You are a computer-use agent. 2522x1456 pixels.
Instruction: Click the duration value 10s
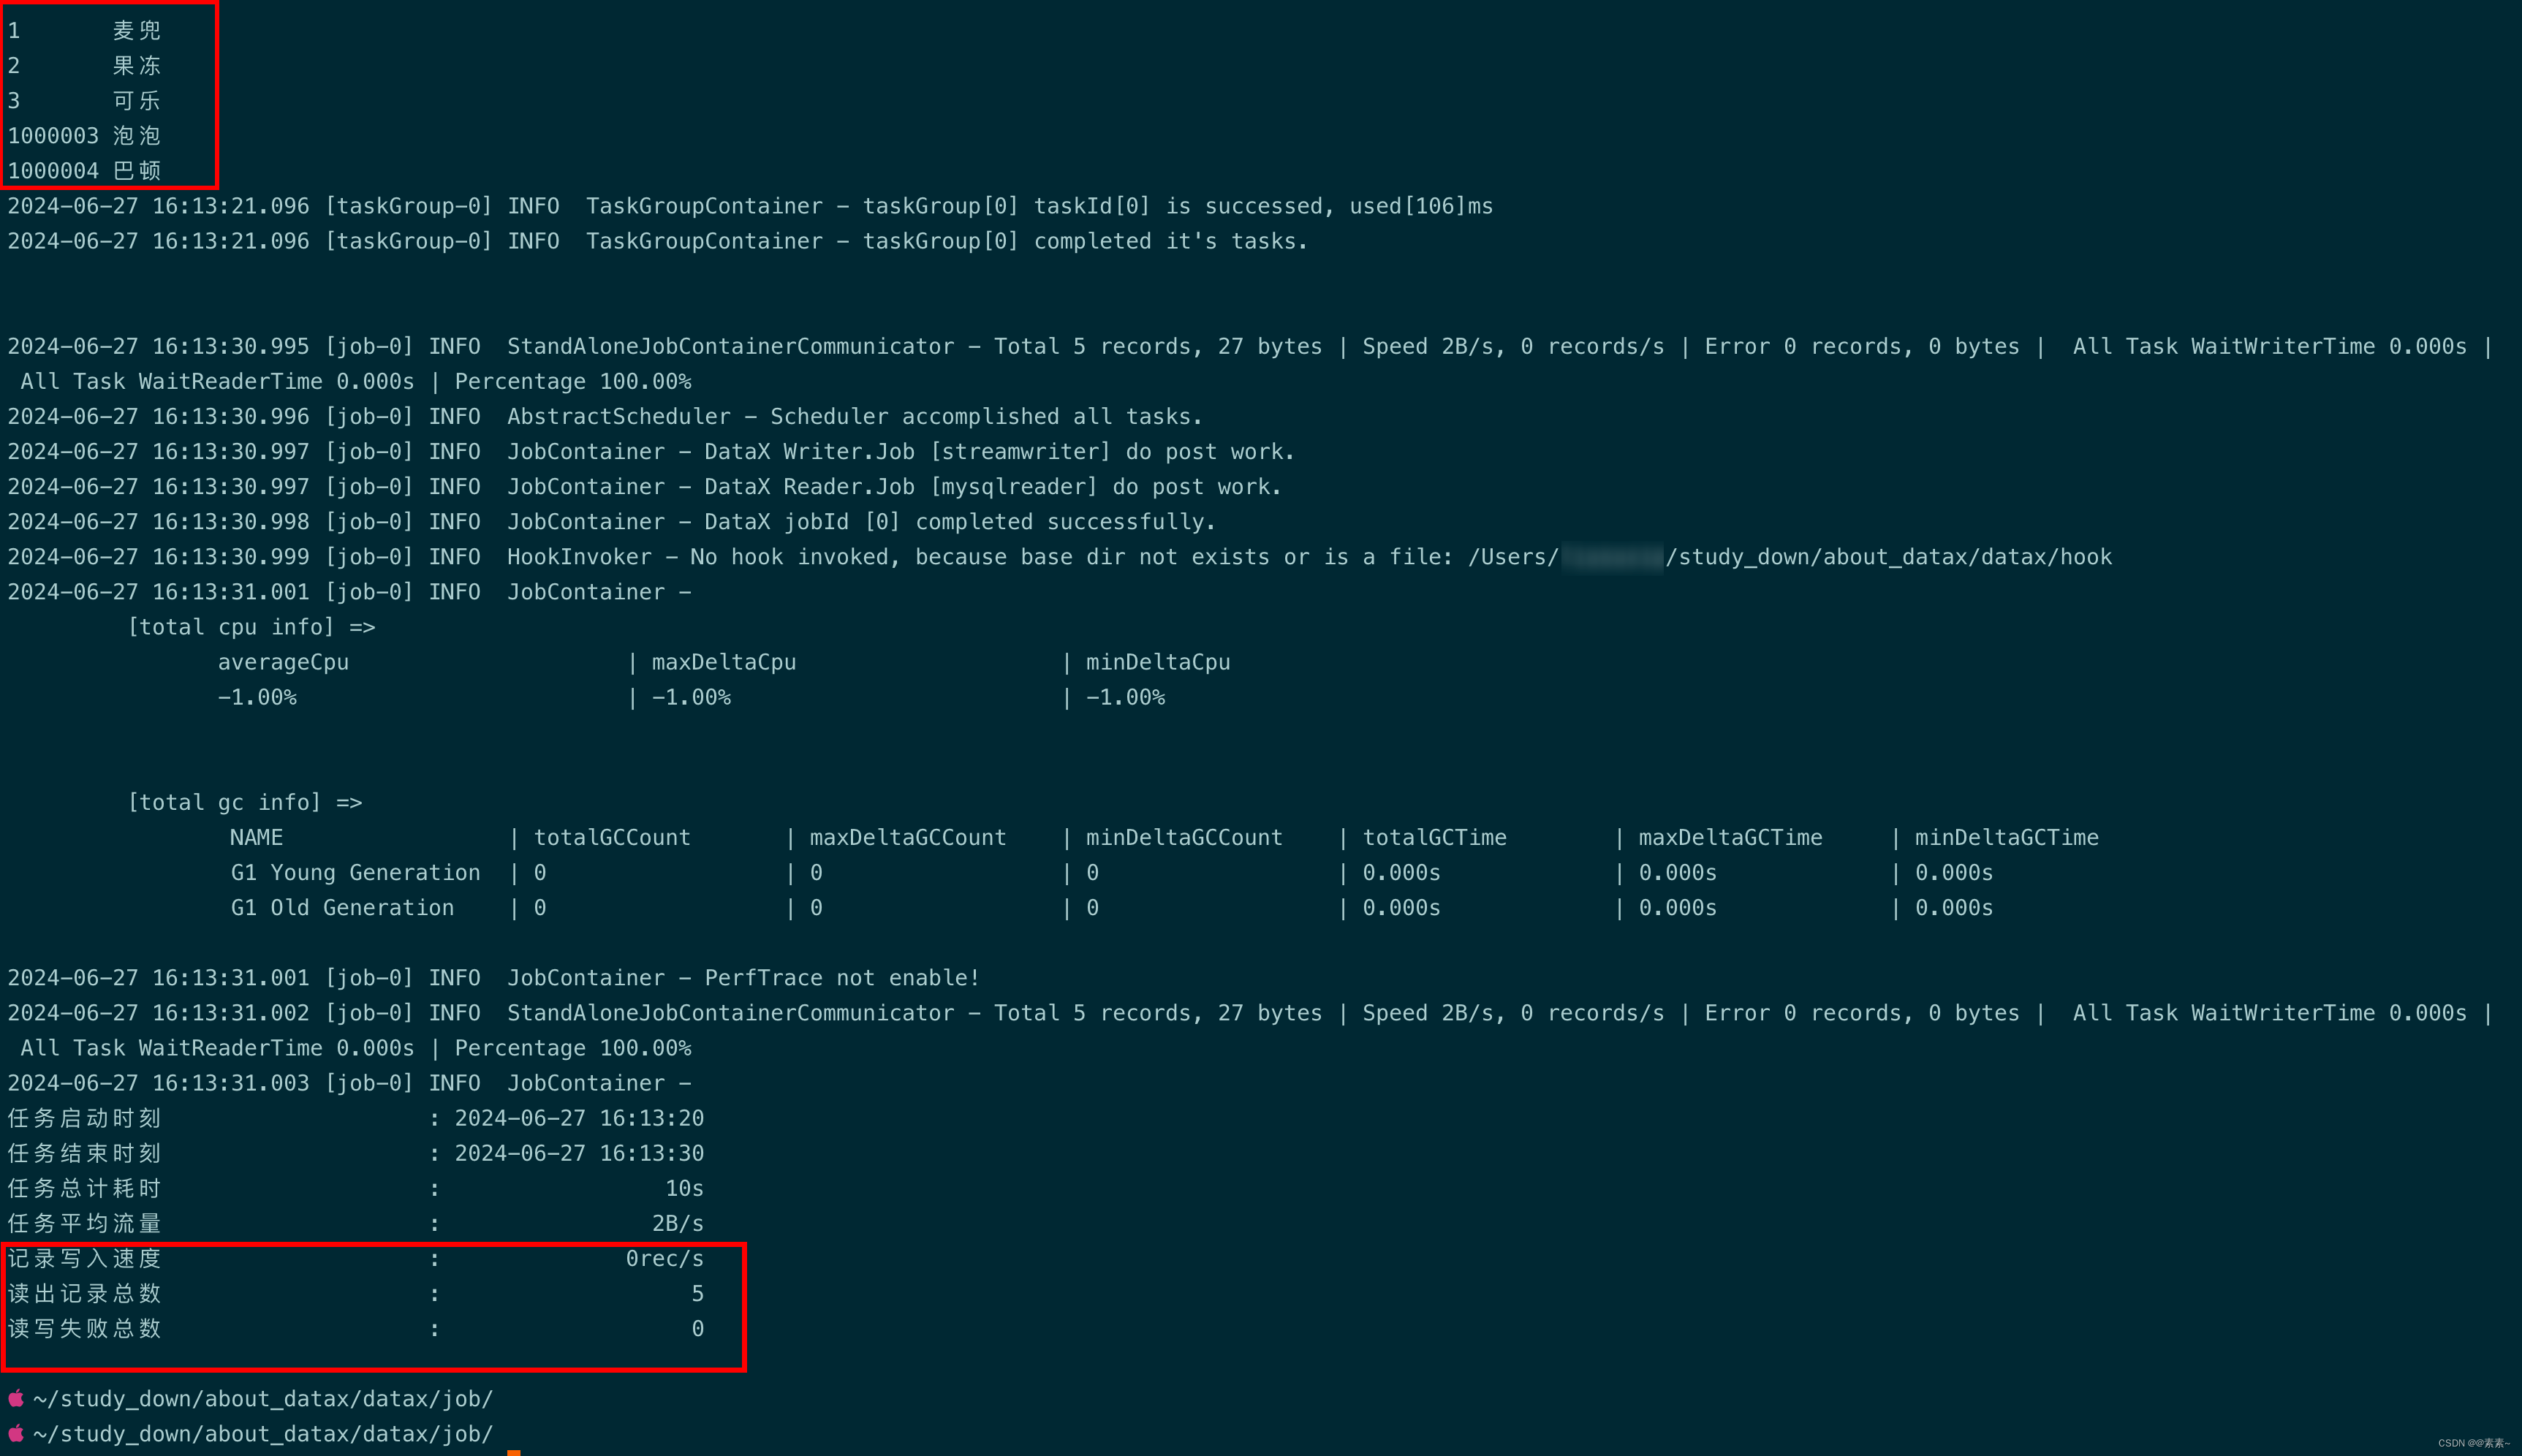coord(684,1188)
